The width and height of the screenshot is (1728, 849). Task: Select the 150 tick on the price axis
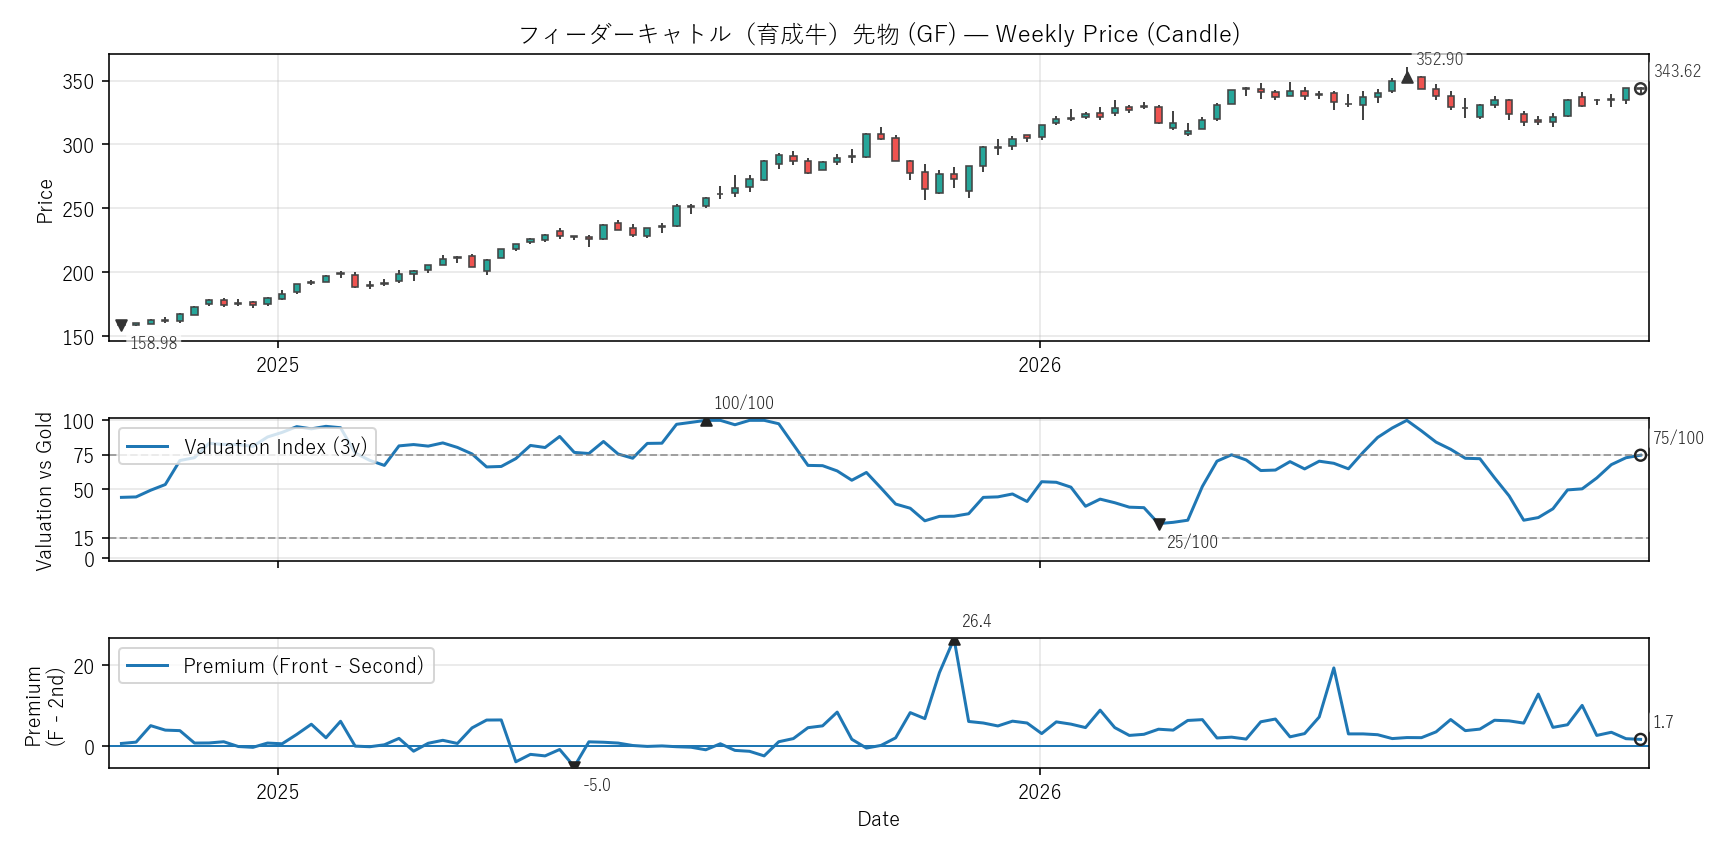pos(78,338)
